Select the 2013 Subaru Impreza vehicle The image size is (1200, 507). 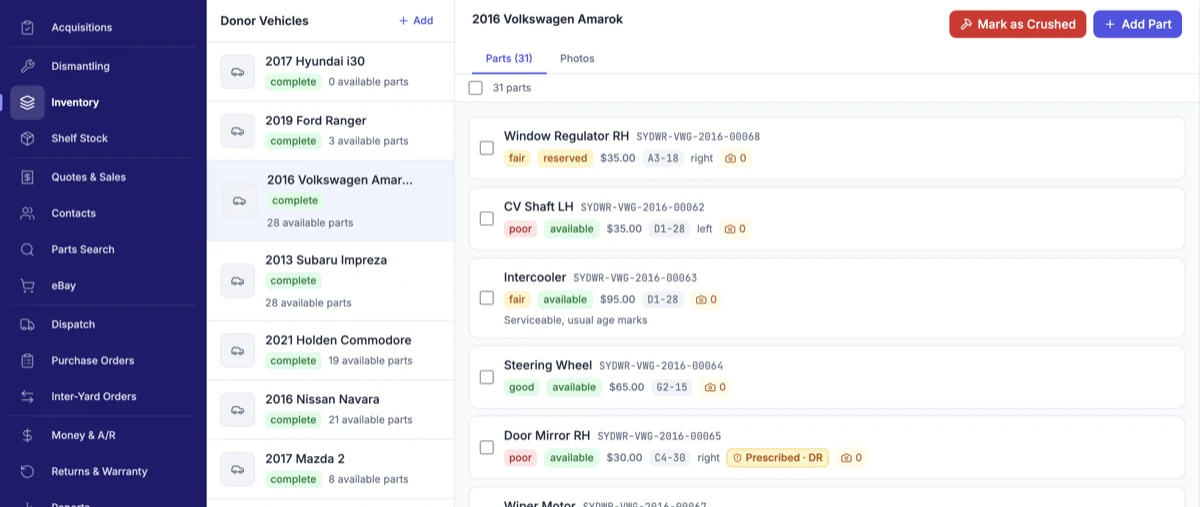click(330, 281)
